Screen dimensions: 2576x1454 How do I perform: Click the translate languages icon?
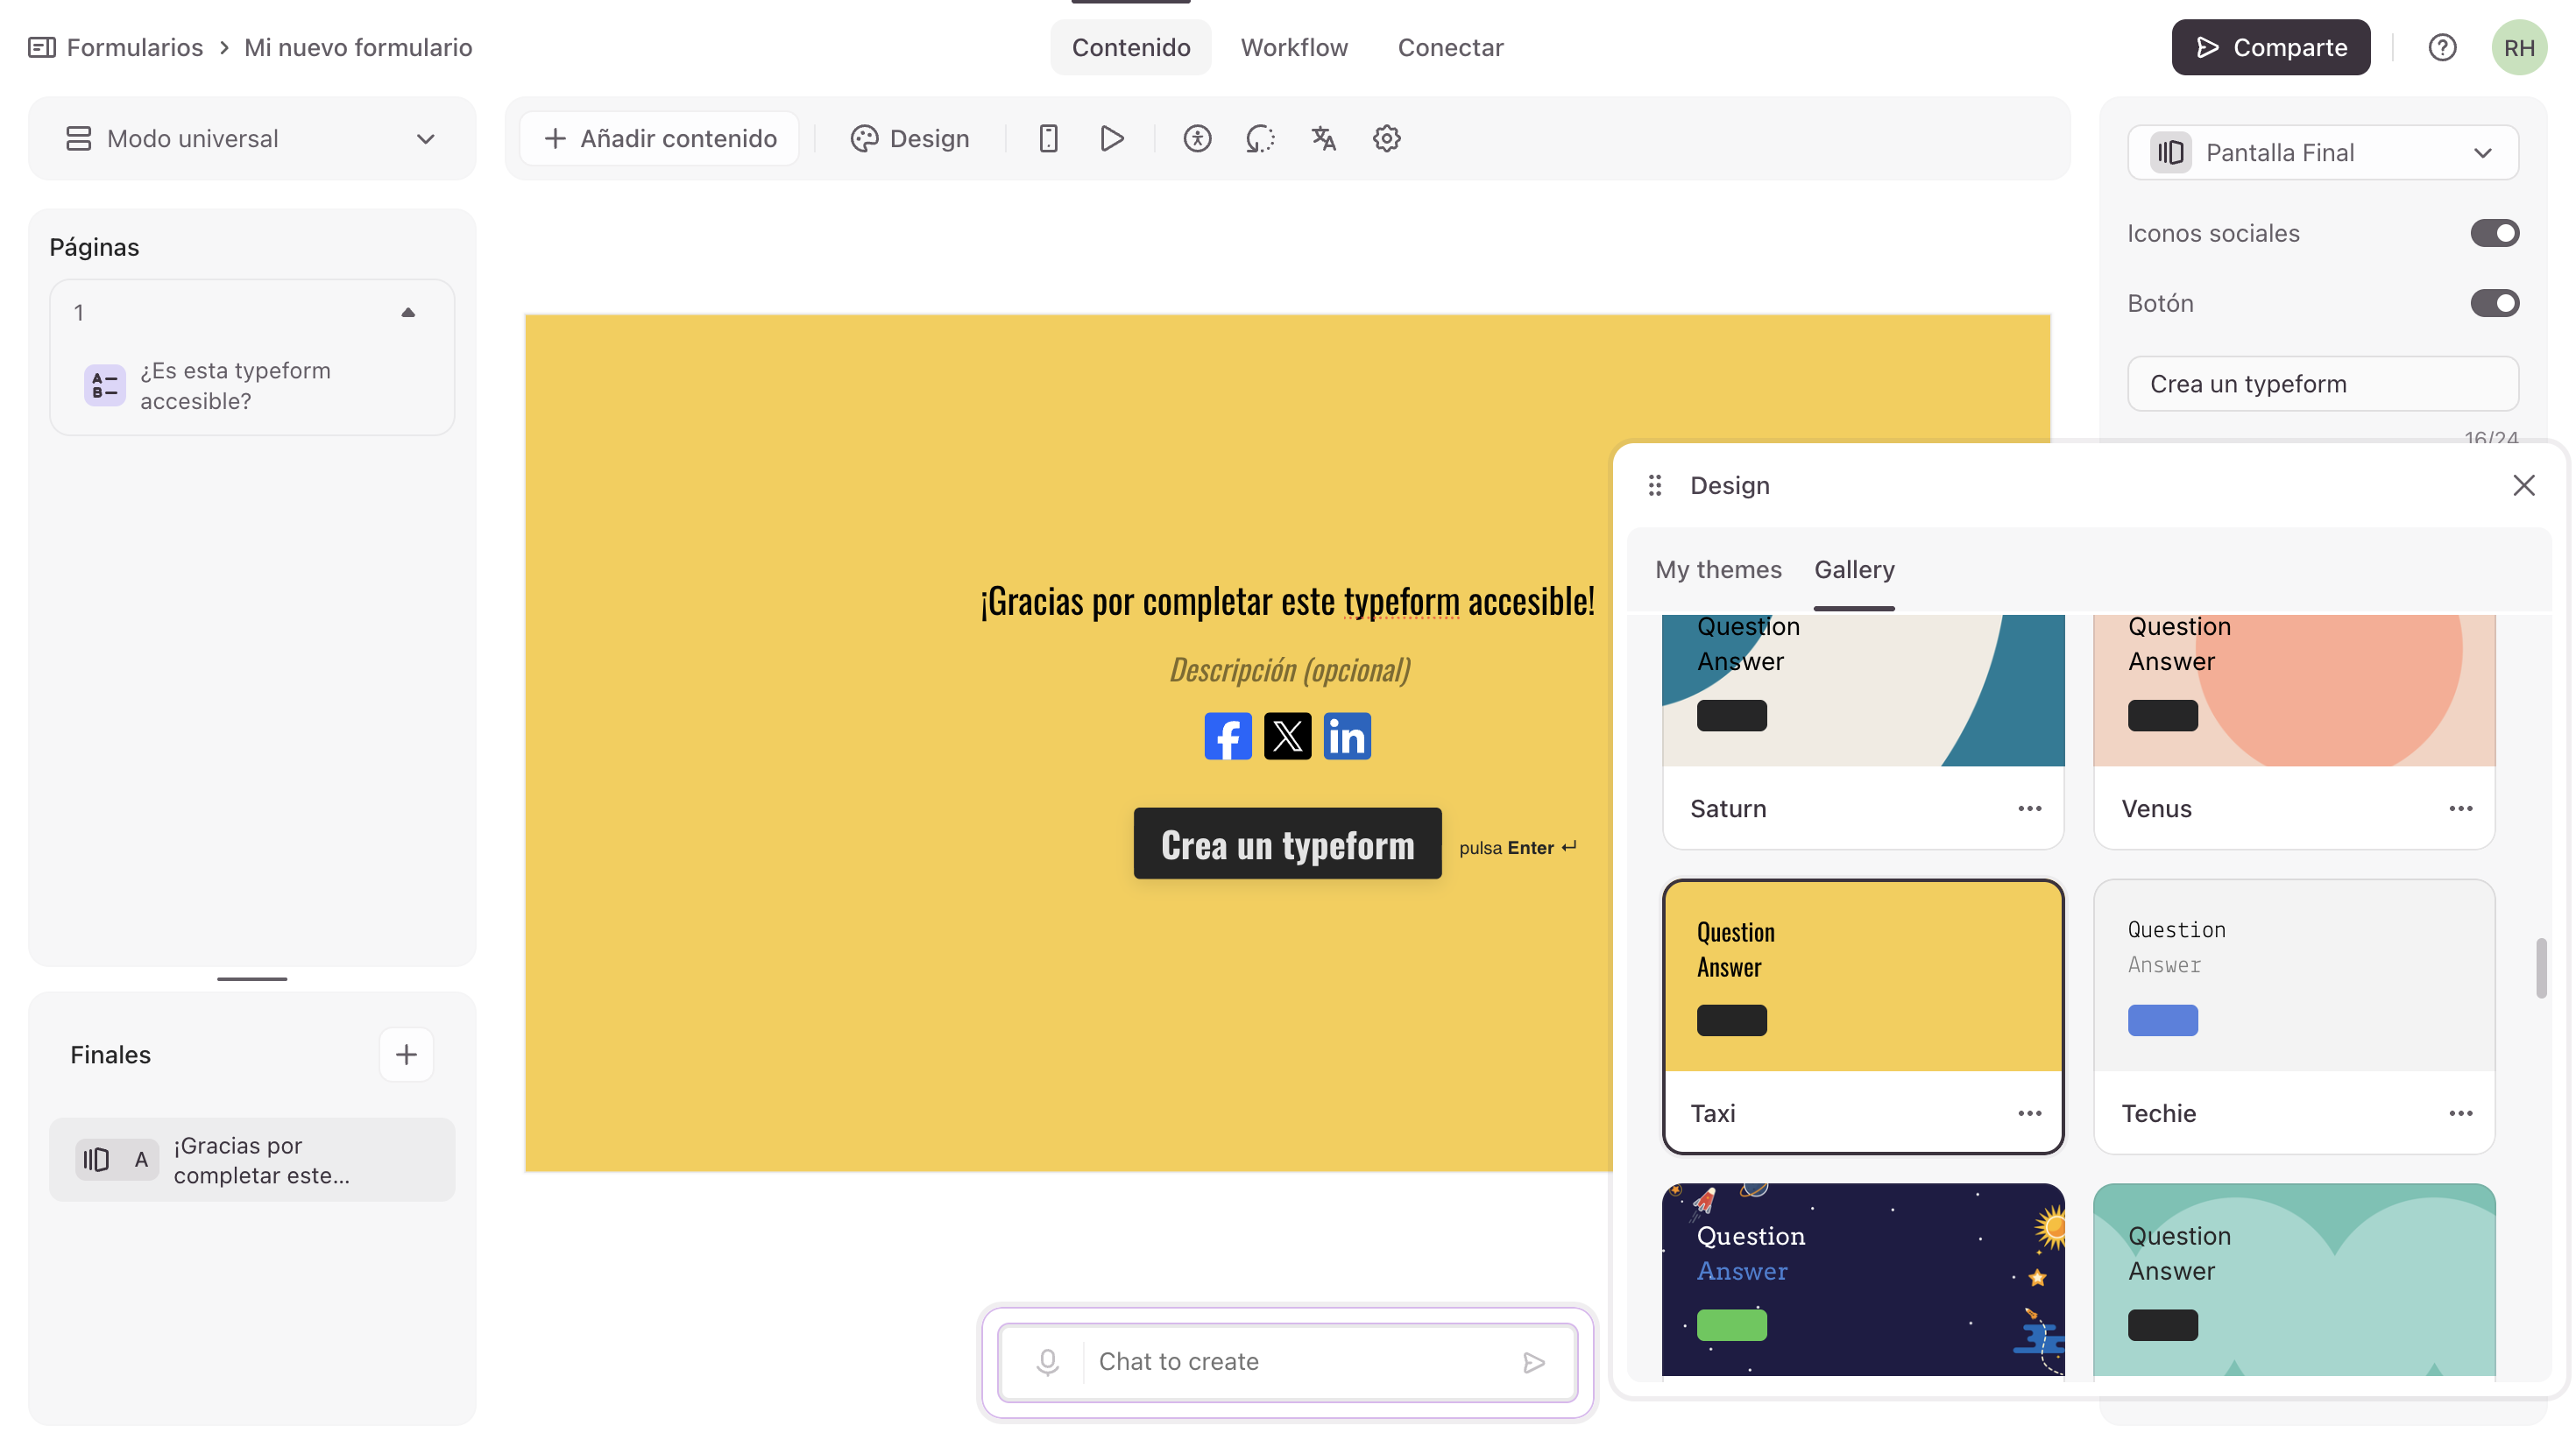pyautogui.click(x=1323, y=138)
